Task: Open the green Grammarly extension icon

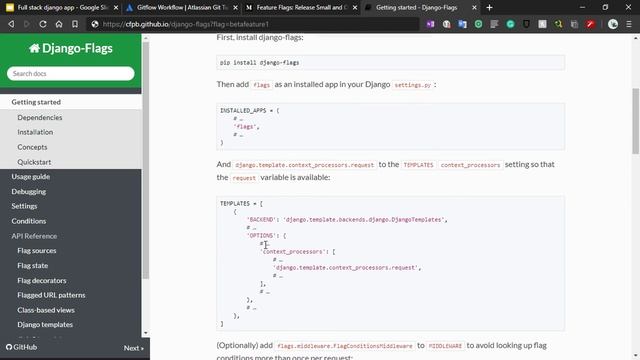Action: [x=510, y=24]
